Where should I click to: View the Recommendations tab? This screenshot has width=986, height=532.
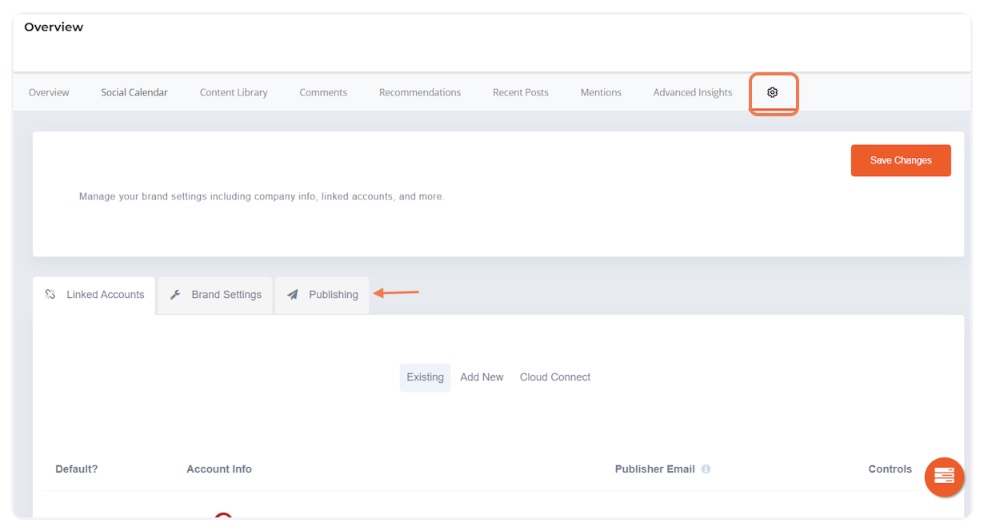[419, 93]
